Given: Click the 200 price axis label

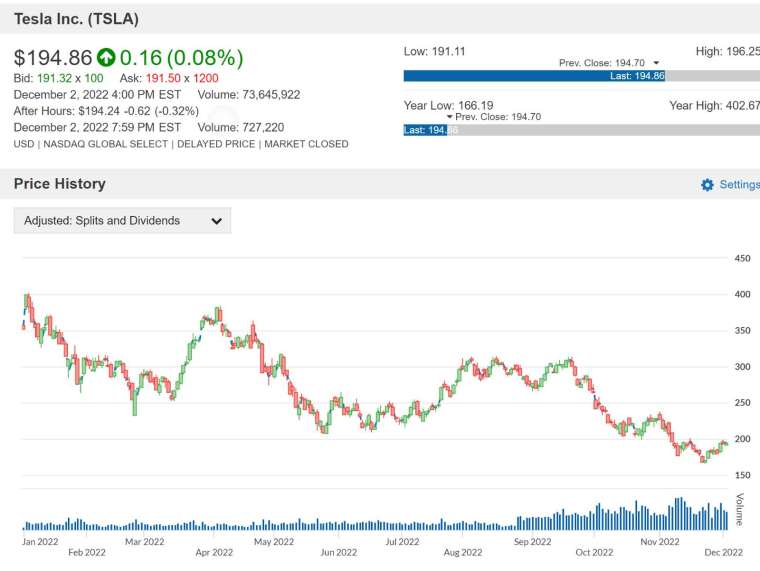Looking at the screenshot, I should 742,439.
